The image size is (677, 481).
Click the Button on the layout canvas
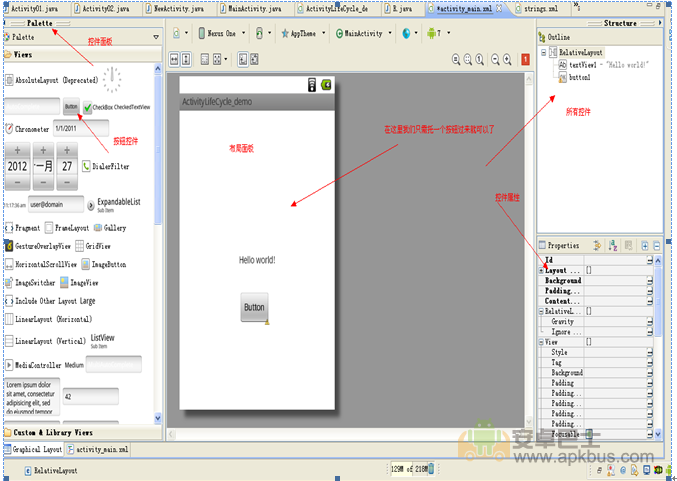254,307
